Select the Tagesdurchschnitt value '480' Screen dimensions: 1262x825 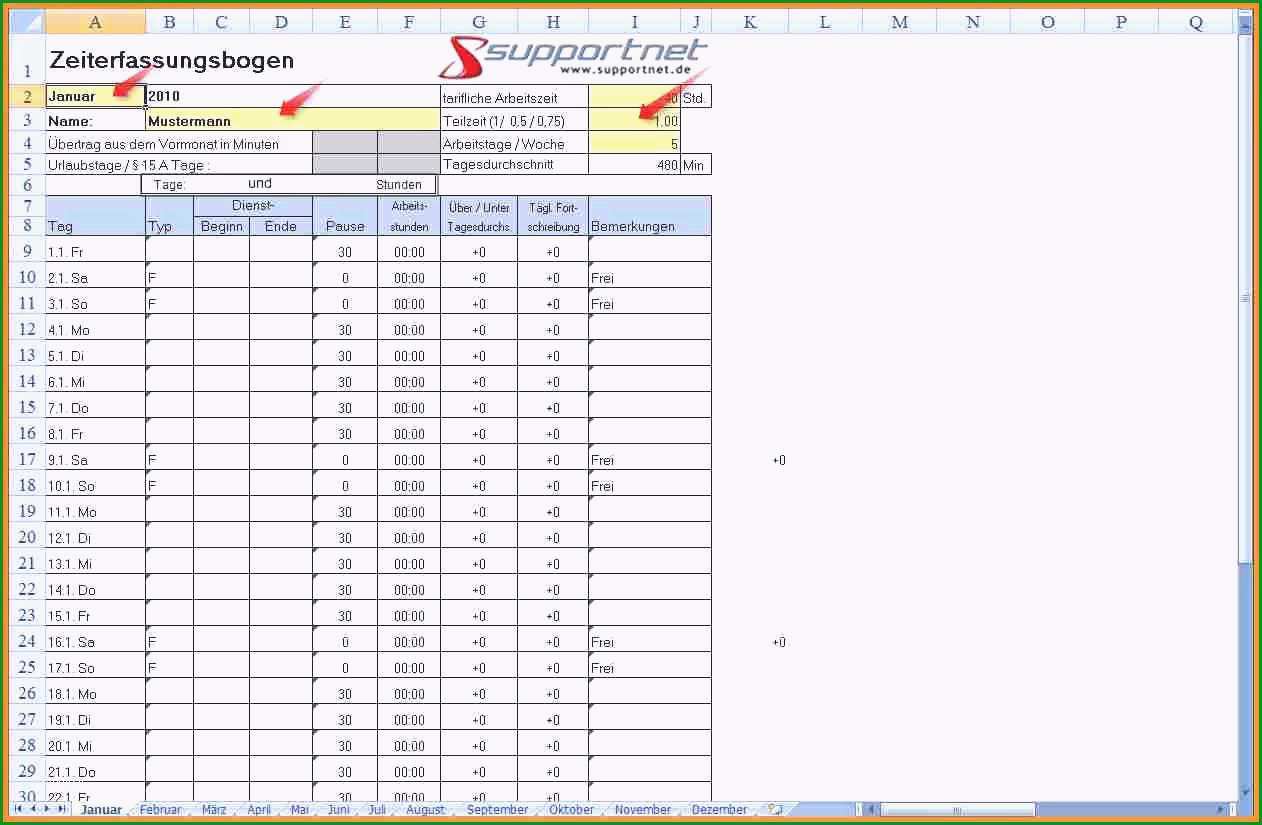pos(634,164)
